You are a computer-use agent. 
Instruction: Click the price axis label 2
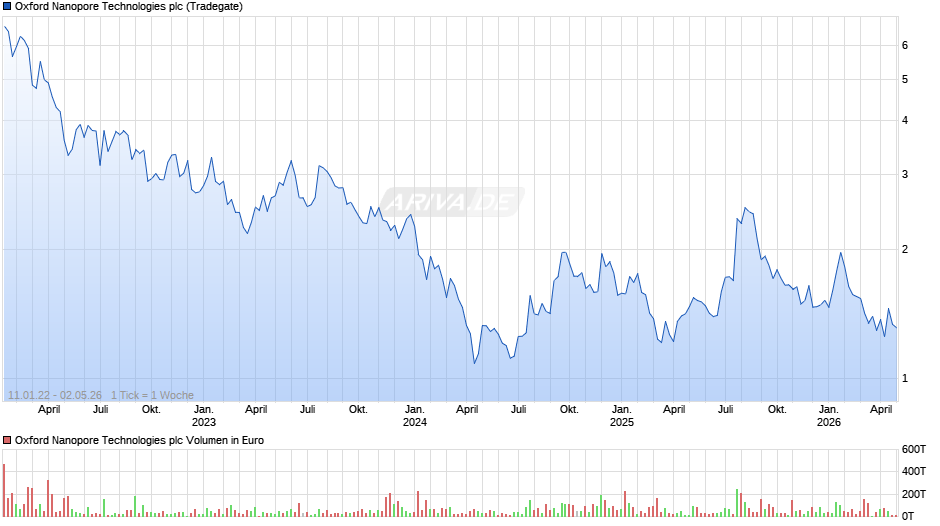[x=905, y=250]
